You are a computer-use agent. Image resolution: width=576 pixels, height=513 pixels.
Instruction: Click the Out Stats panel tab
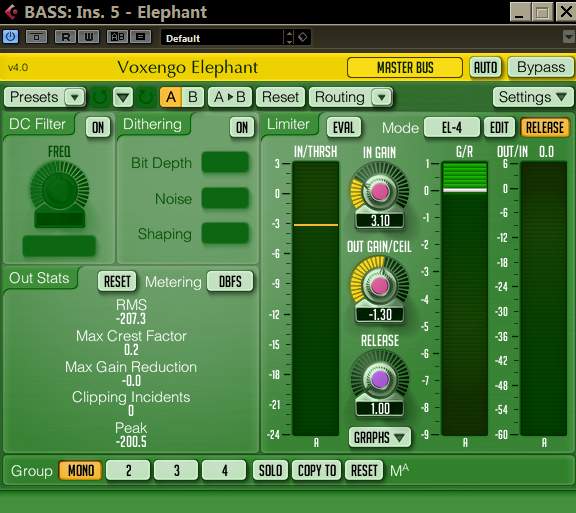coord(39,278)
